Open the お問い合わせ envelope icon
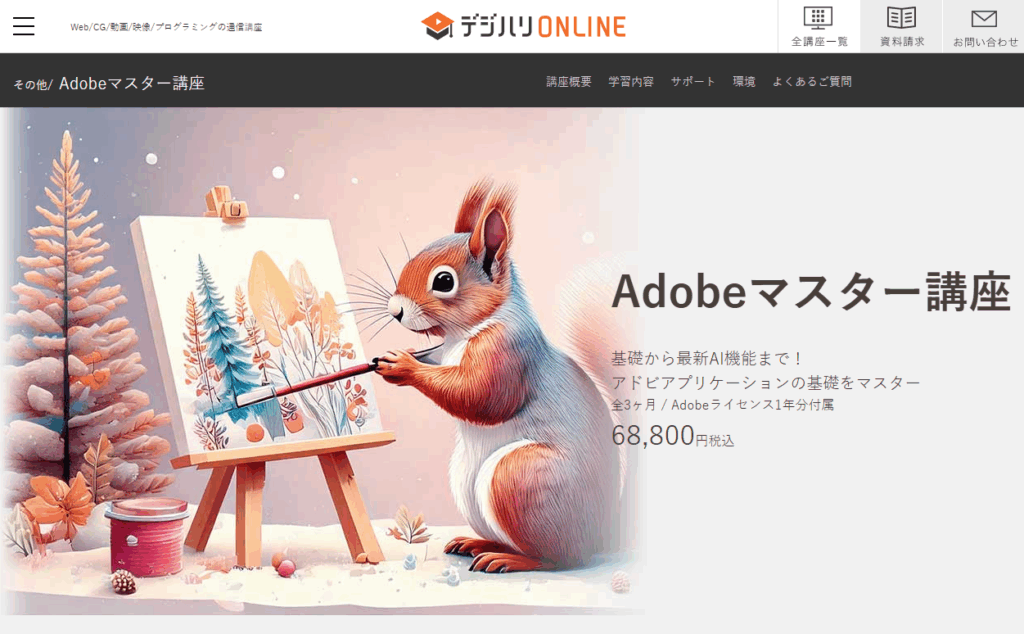 click(984, 19)
